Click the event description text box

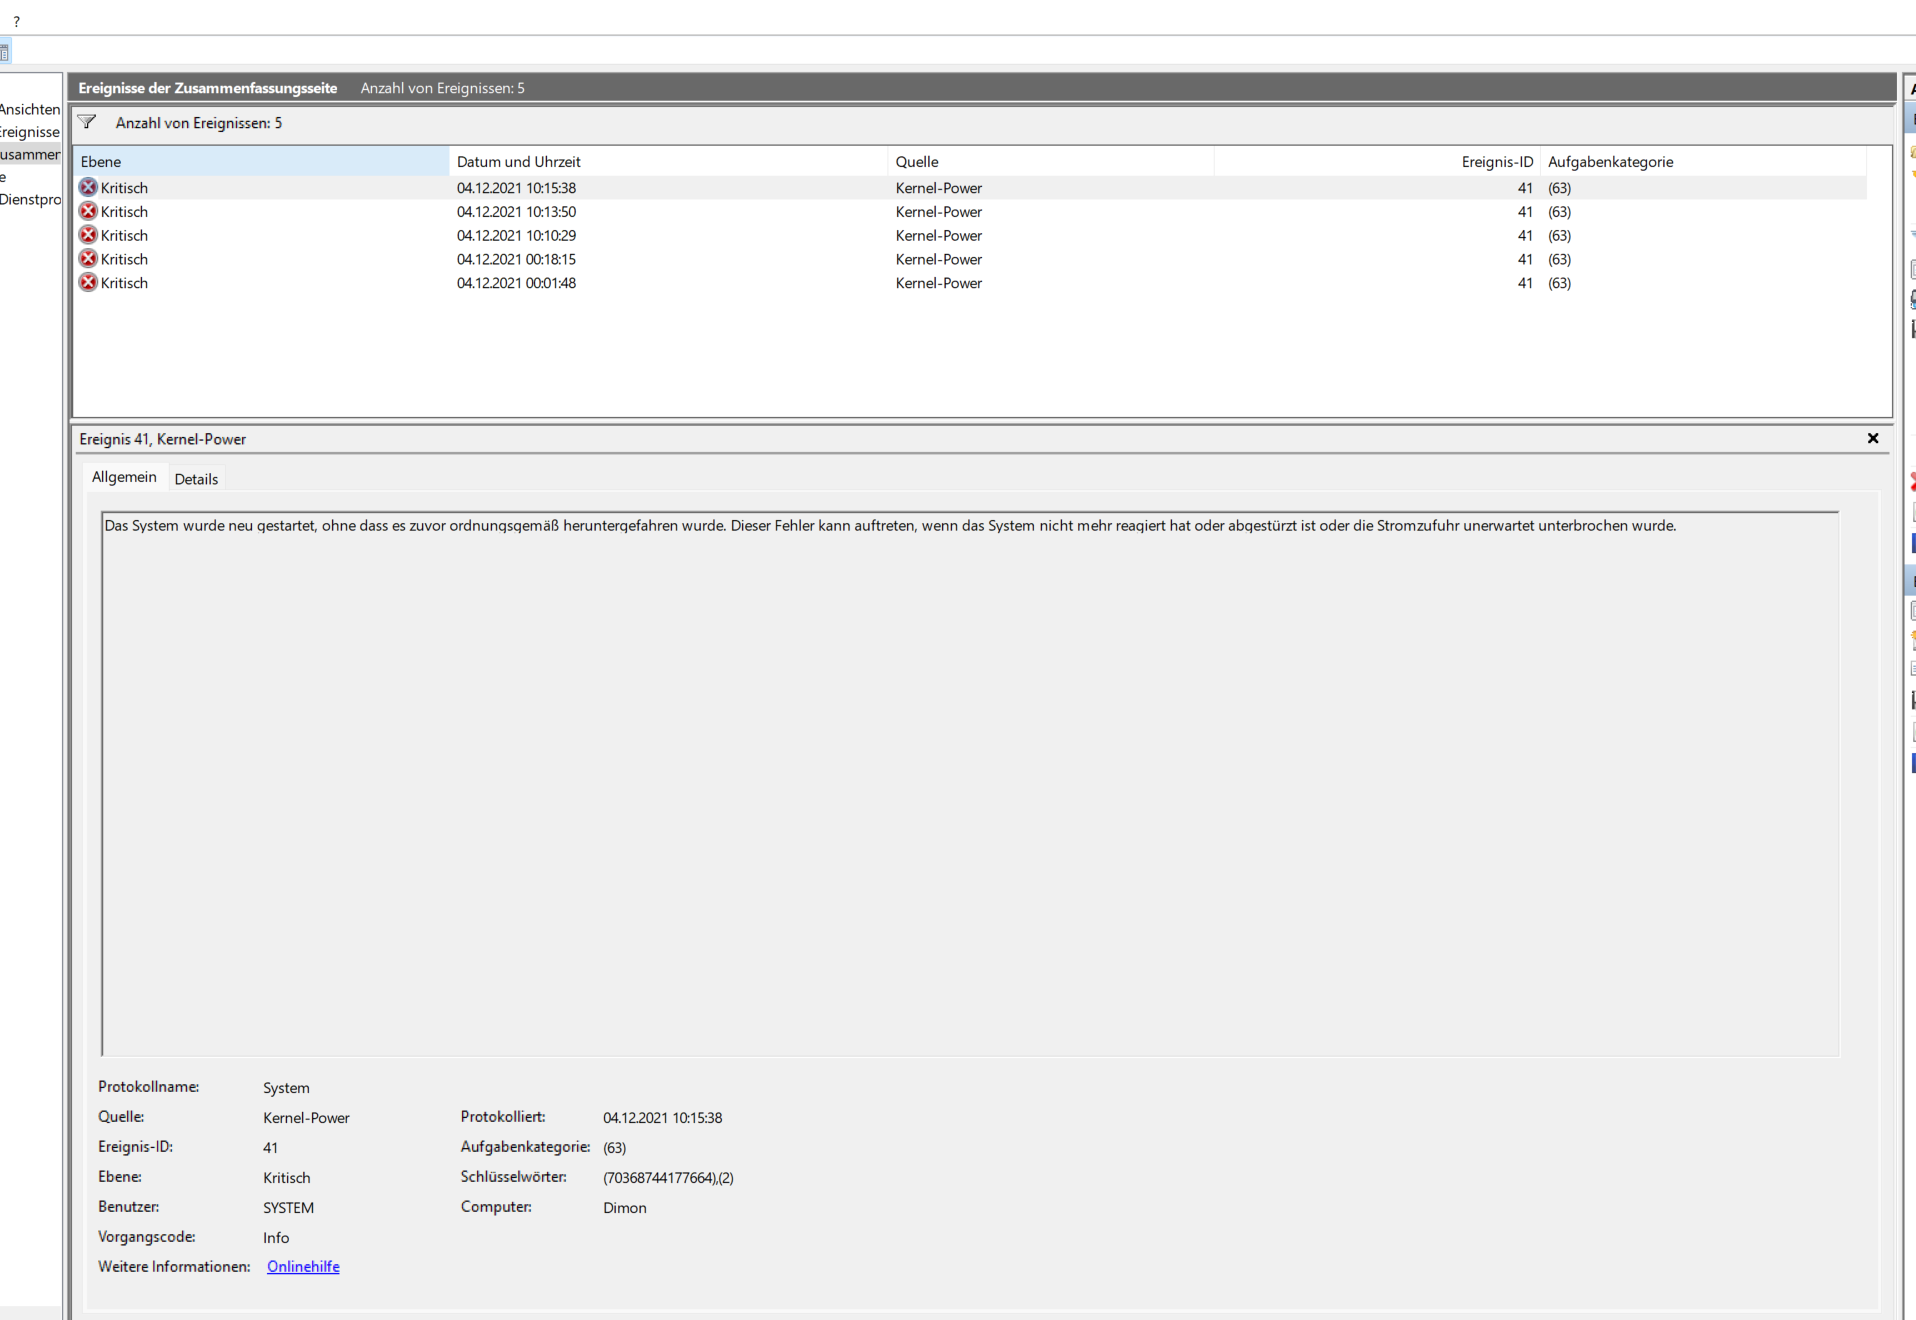point(970,783)
